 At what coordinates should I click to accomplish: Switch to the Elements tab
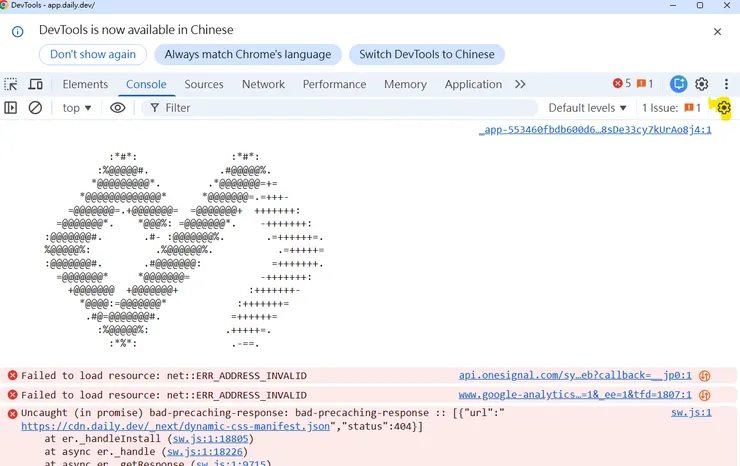click(85, 84)
